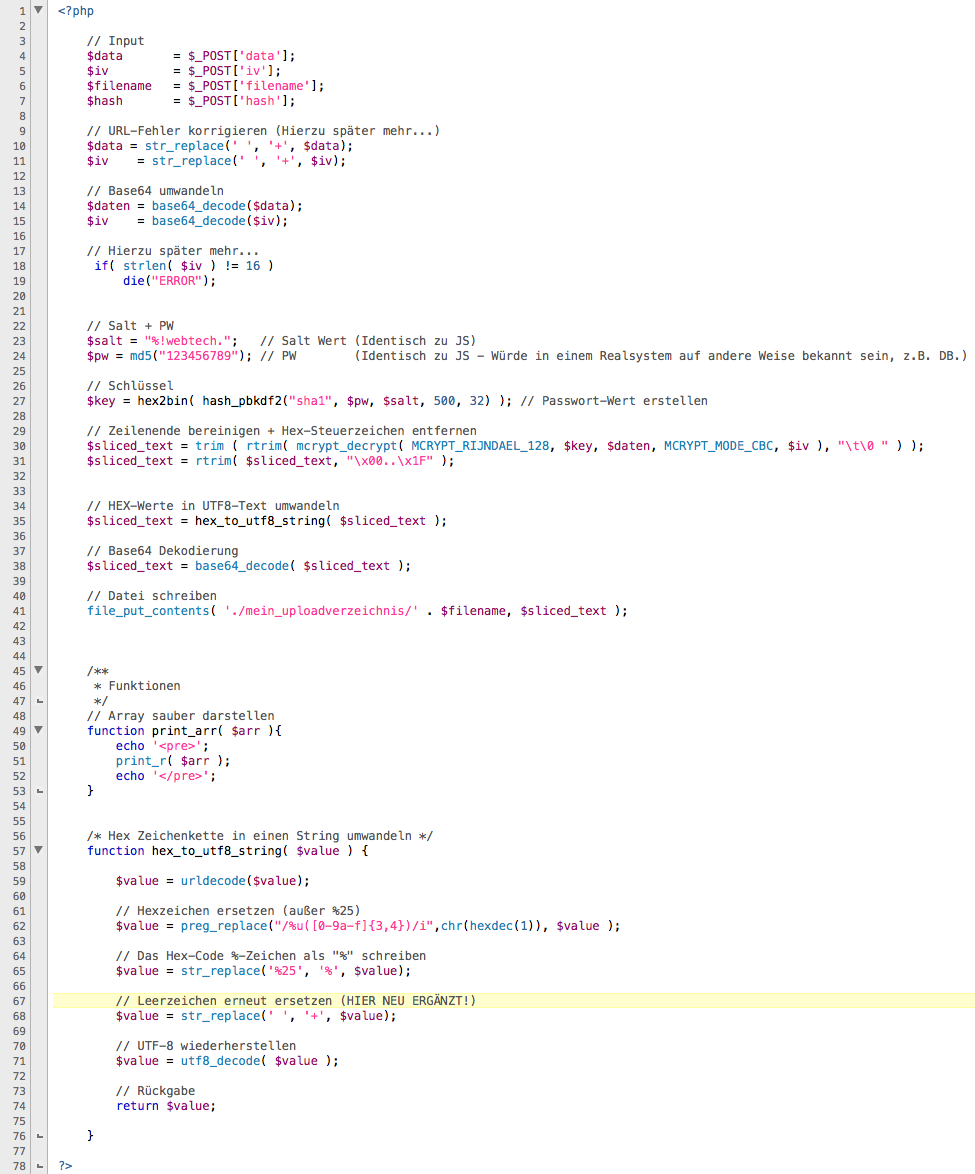Click line number 24 in the gutter
975x1174 pixels.
click(x=19, y=356)
